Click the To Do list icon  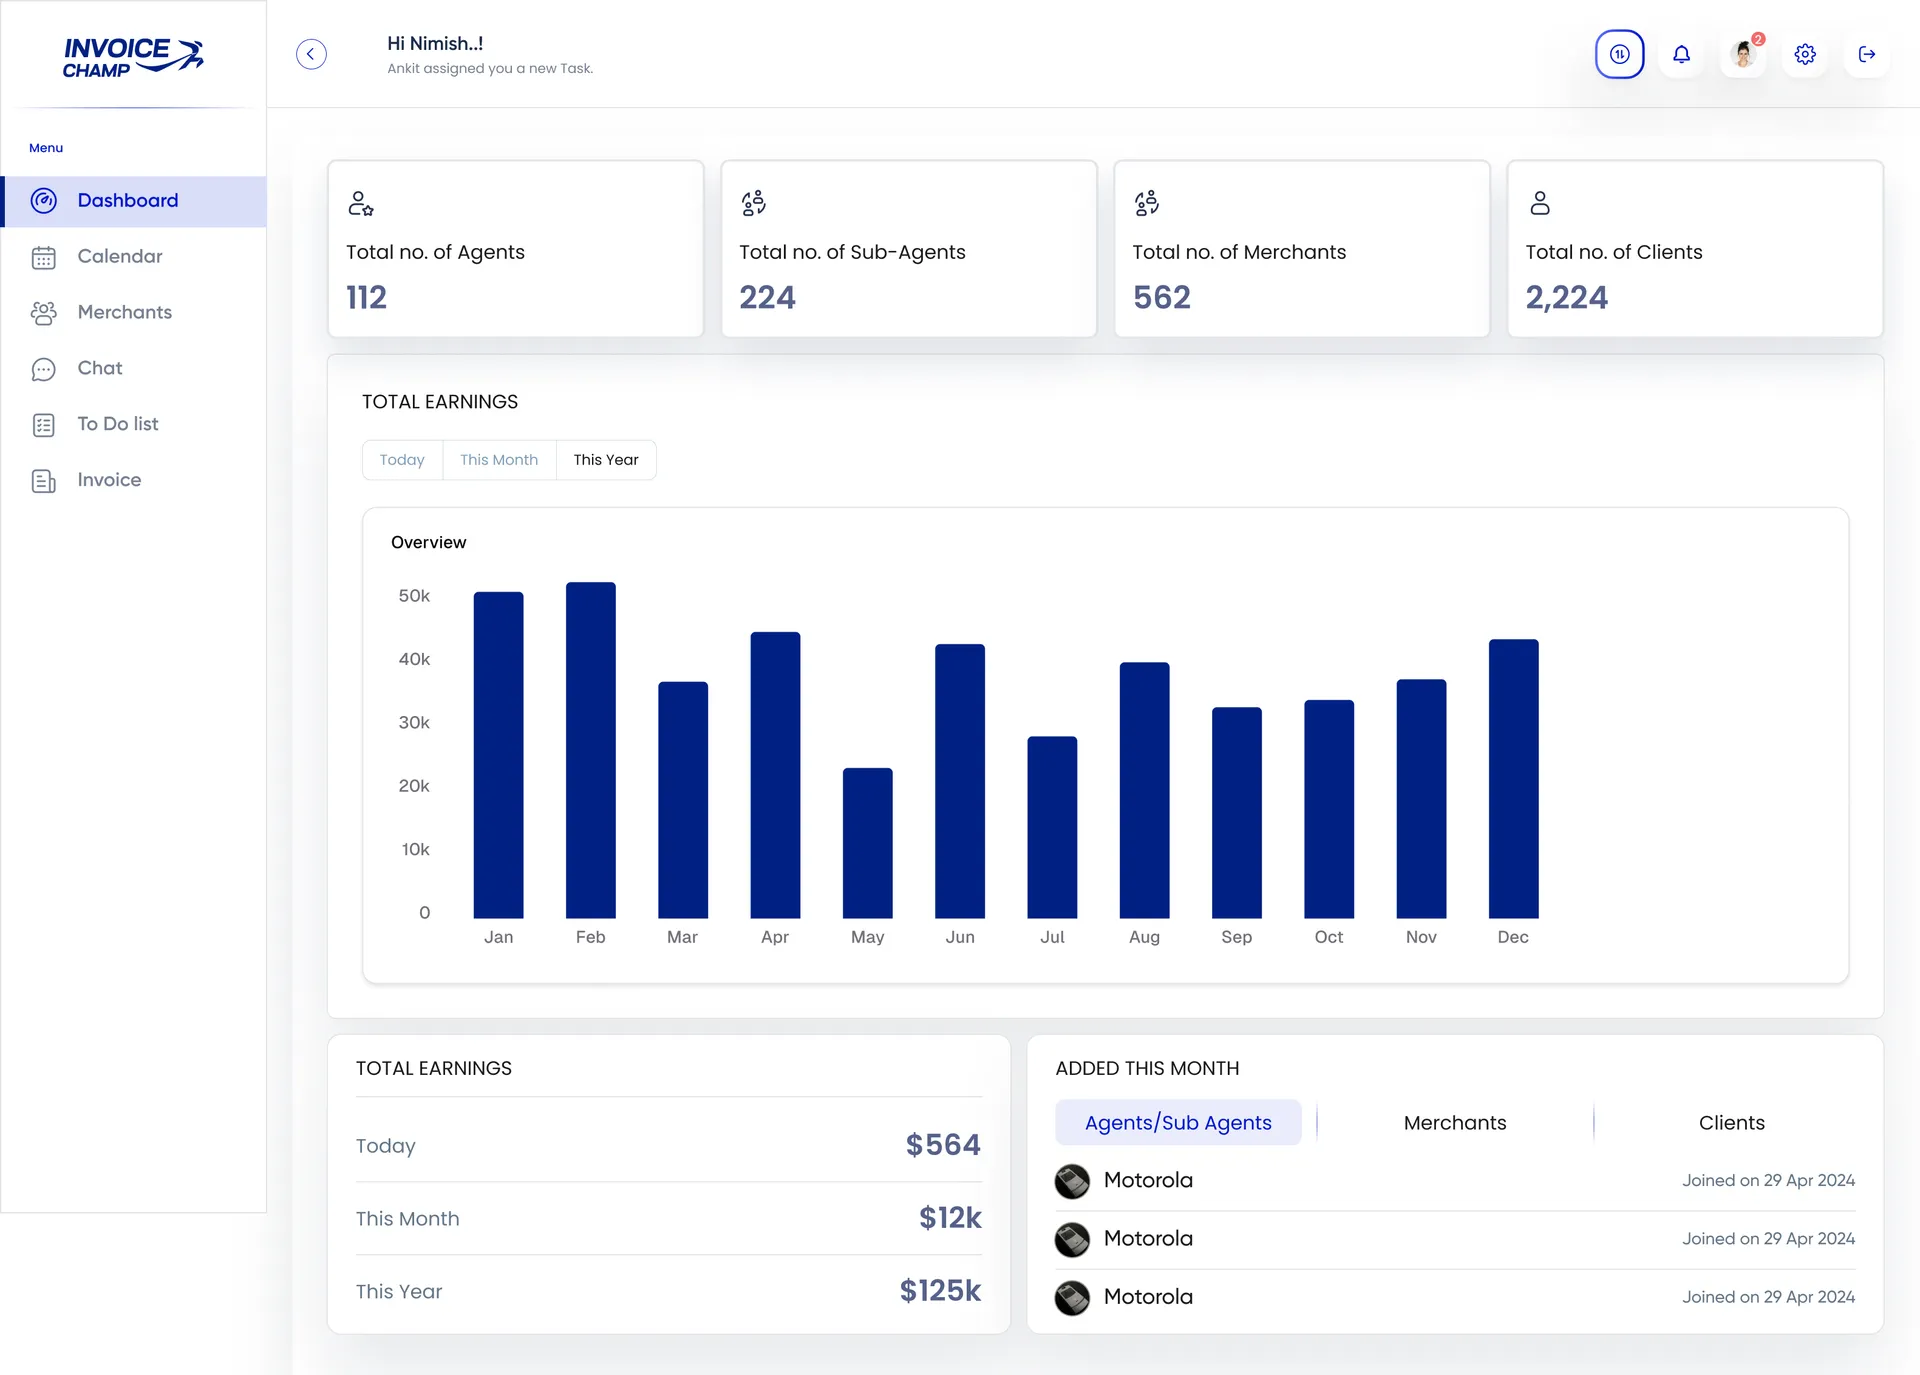[44, 425]
